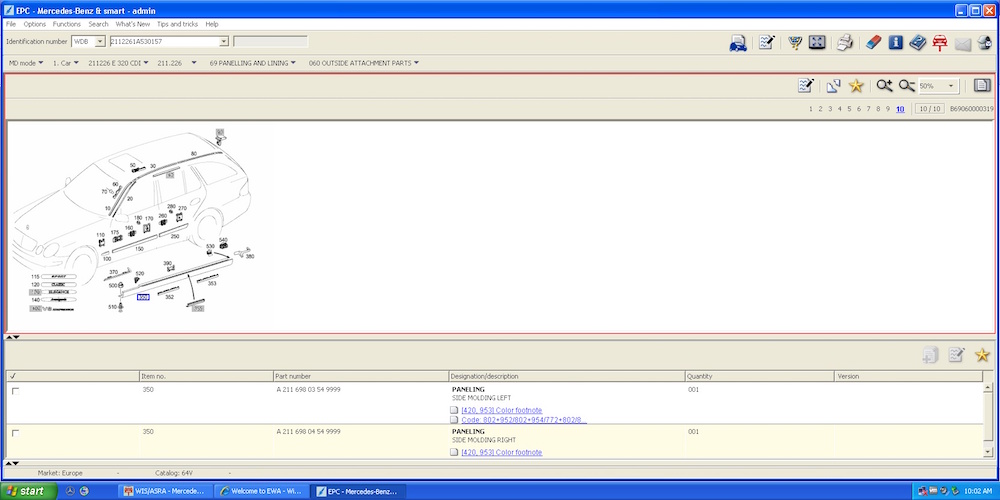Switch to full screen view icon

pyautogui.click(x=817, y=43)
